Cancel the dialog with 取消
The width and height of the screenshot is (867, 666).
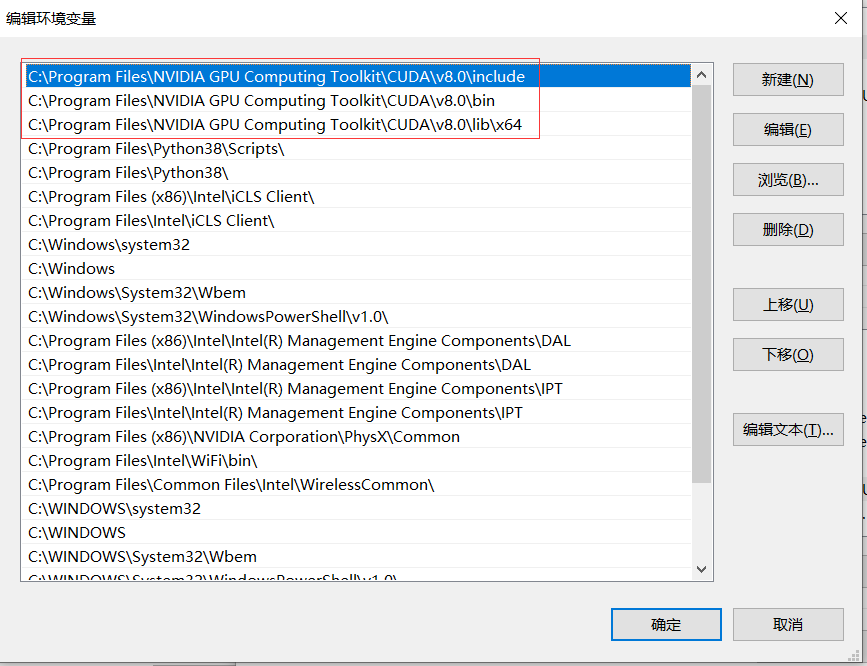point(787,624)
